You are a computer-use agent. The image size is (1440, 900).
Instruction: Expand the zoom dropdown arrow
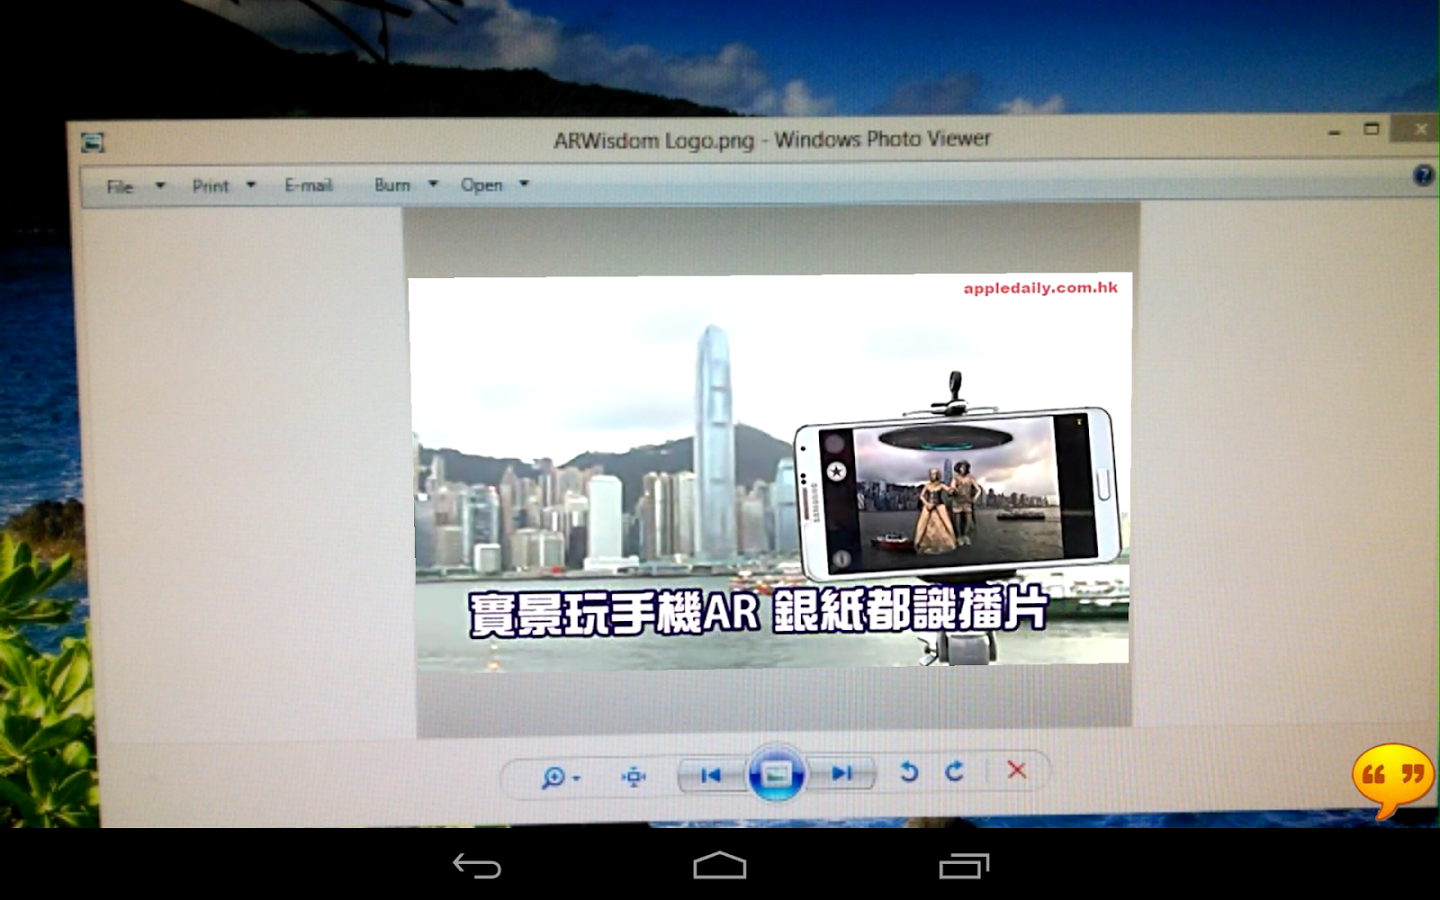(577, 778)
